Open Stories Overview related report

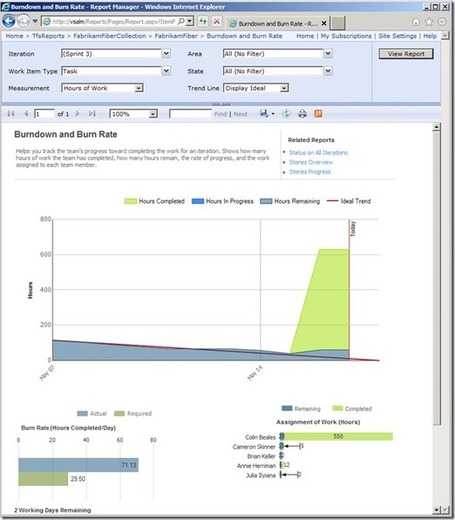(x=311, y=162)
